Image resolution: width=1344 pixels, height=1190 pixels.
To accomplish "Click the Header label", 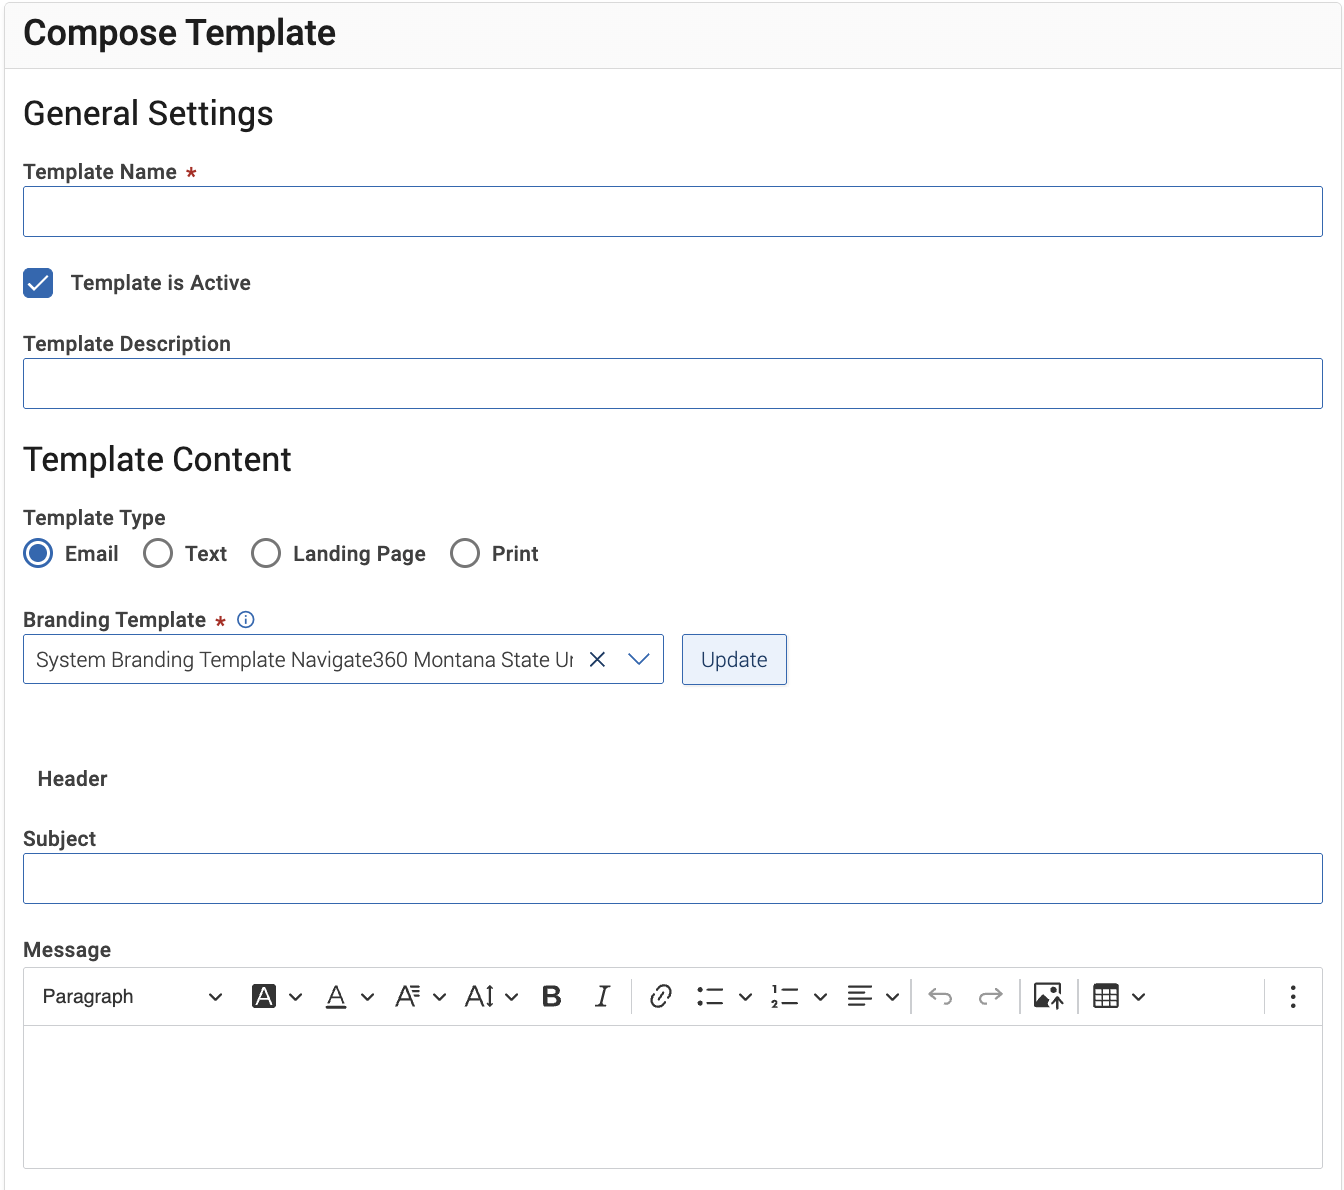I will [x=72, y=779].
